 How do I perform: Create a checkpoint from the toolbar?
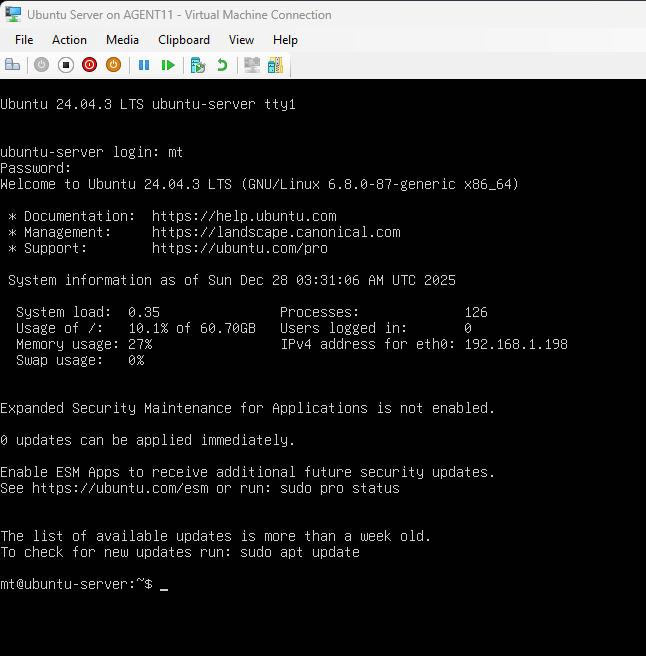click(x=198, y=65)
